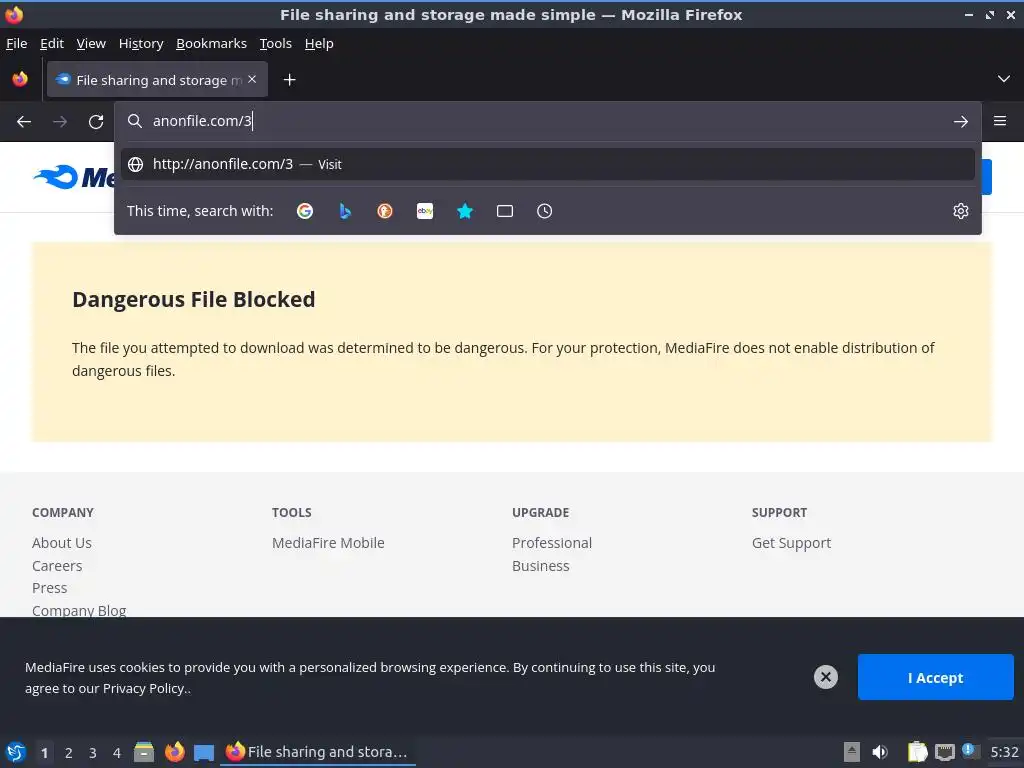Open the Firefox hamburger application menu
Screen dimensions: 1024x768
pos(999,121)
